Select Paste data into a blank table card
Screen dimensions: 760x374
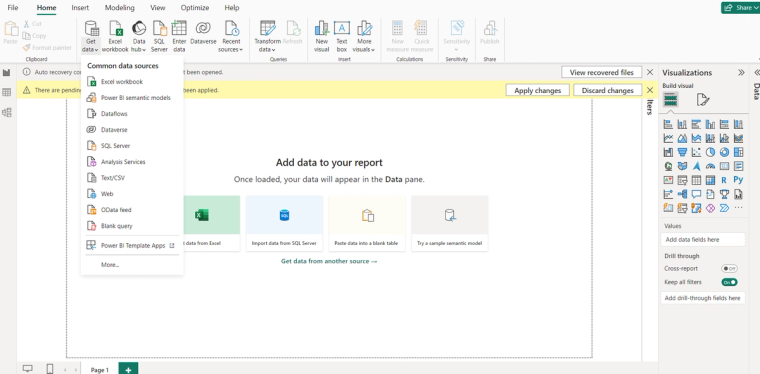[367, 223]
